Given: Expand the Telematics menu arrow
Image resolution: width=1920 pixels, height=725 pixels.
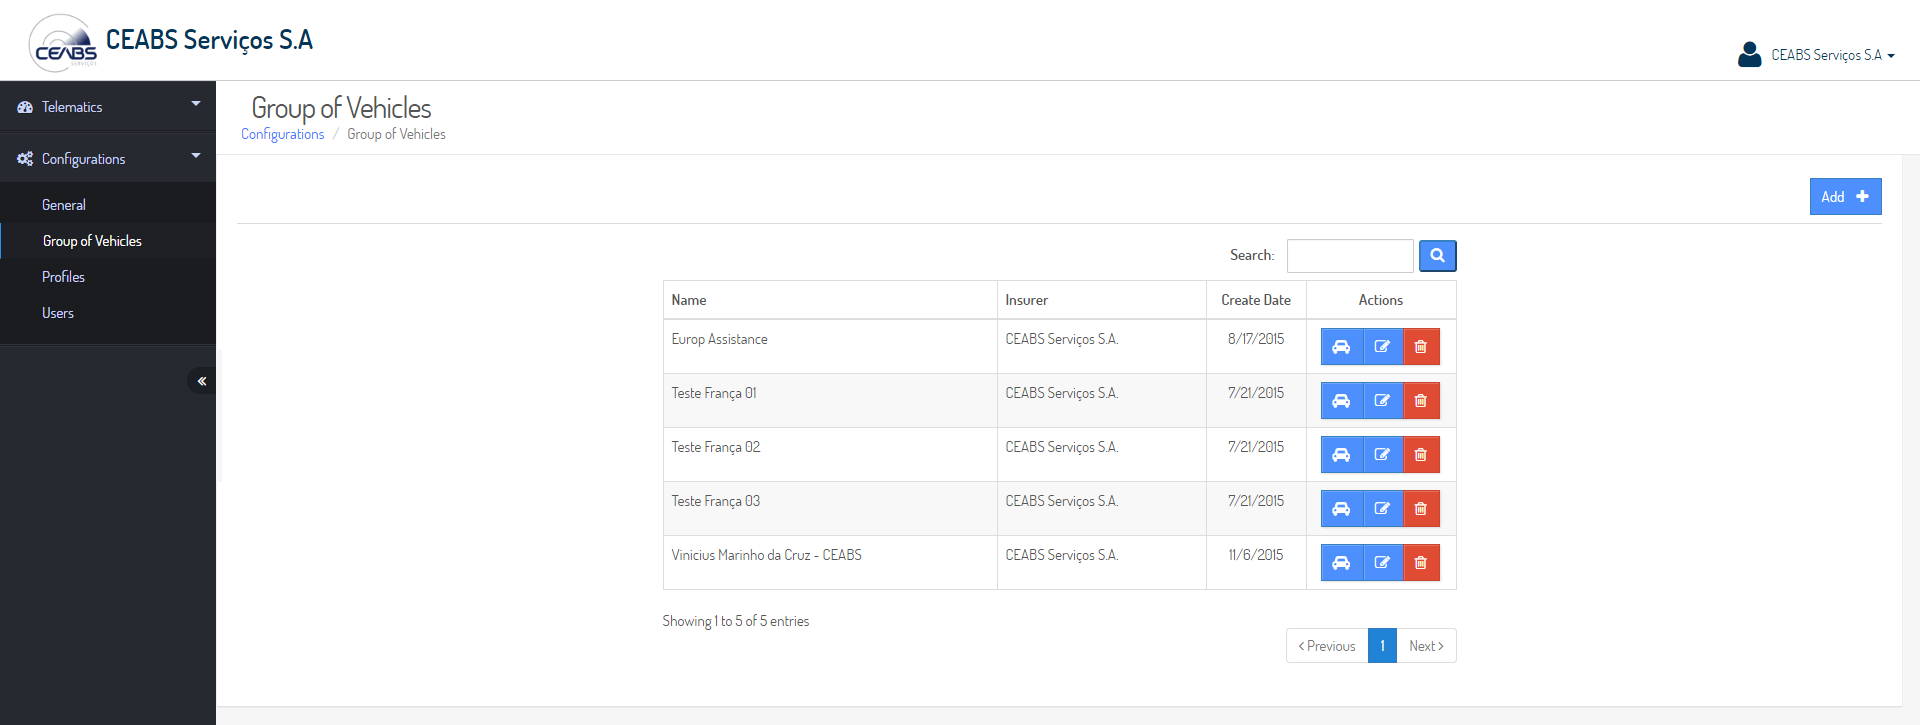Looking at the screenshot, I should point(196,104).
